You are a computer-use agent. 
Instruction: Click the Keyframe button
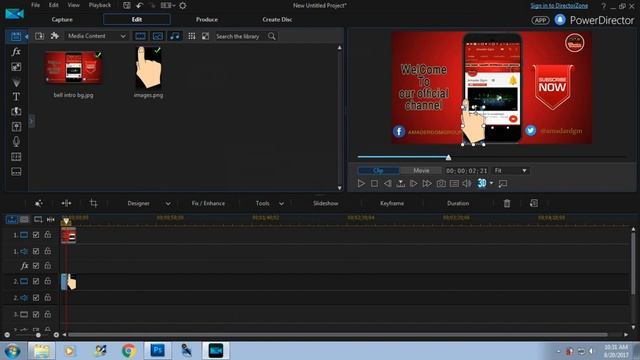pos(392,203)
